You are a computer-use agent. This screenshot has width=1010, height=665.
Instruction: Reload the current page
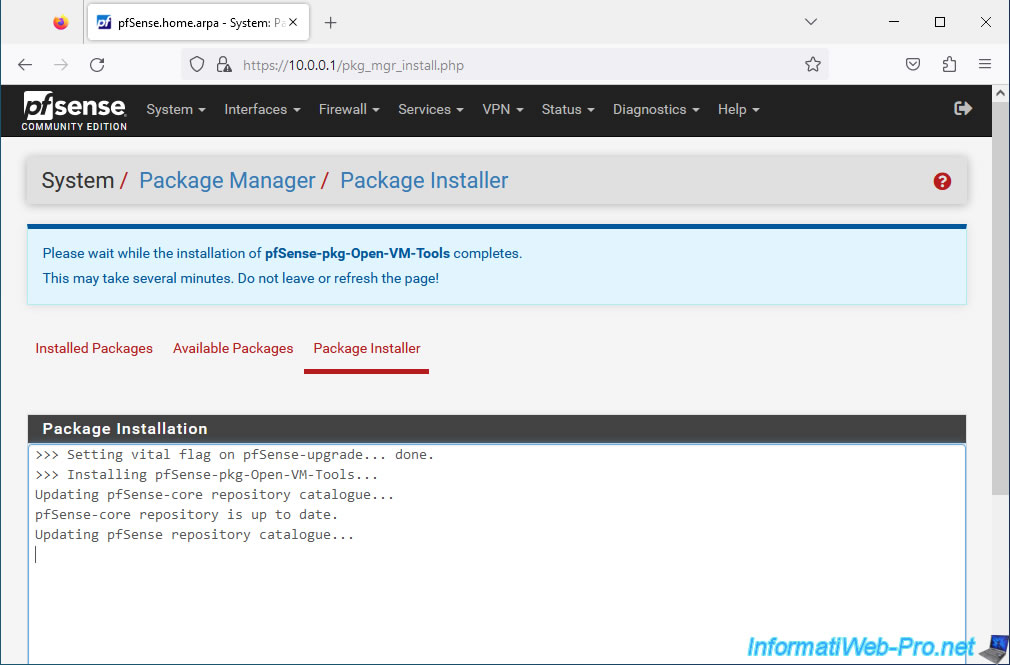[x=97, y=64]
